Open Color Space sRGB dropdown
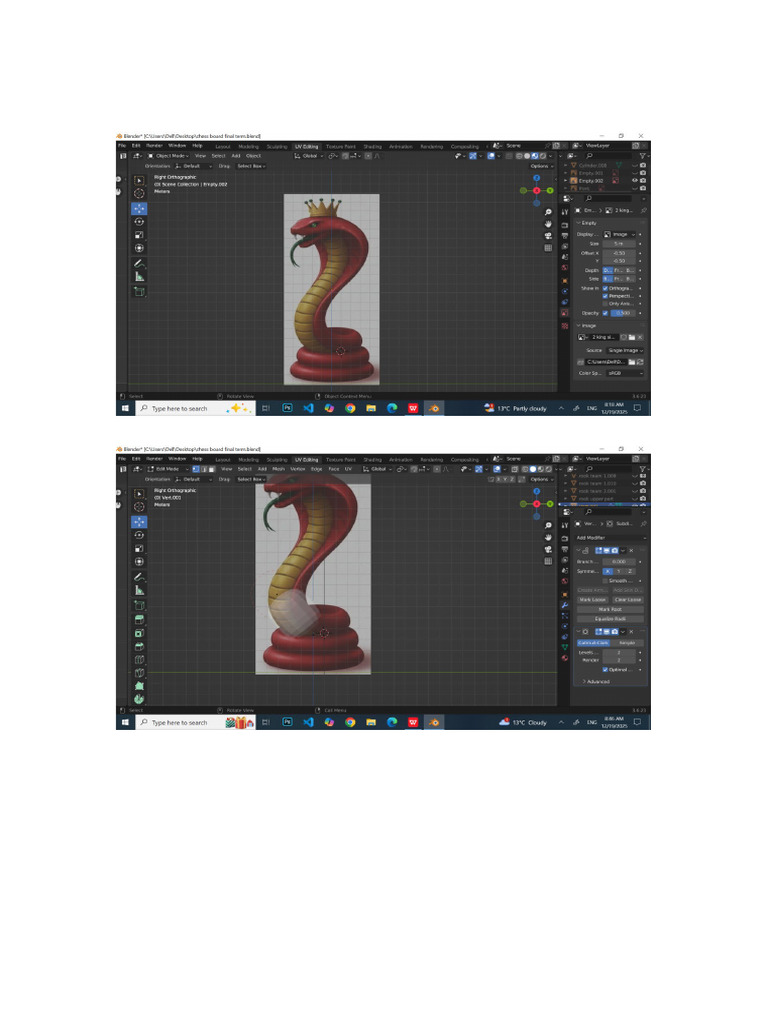The image size is (768, 1024). coord(624,373)
